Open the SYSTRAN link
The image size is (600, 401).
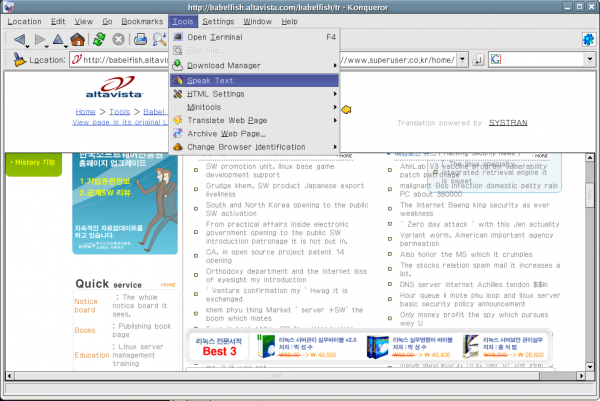point(508,123)
